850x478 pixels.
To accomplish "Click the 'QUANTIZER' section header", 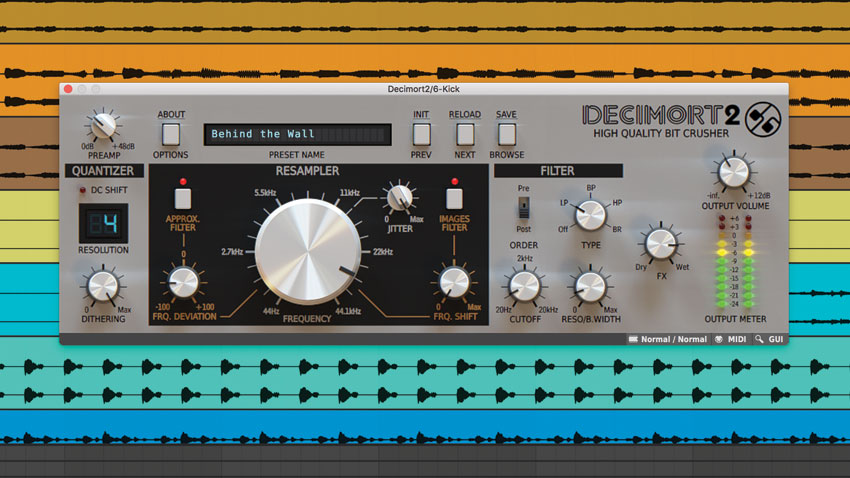I will pyautogui.click(x=103, y=171).
